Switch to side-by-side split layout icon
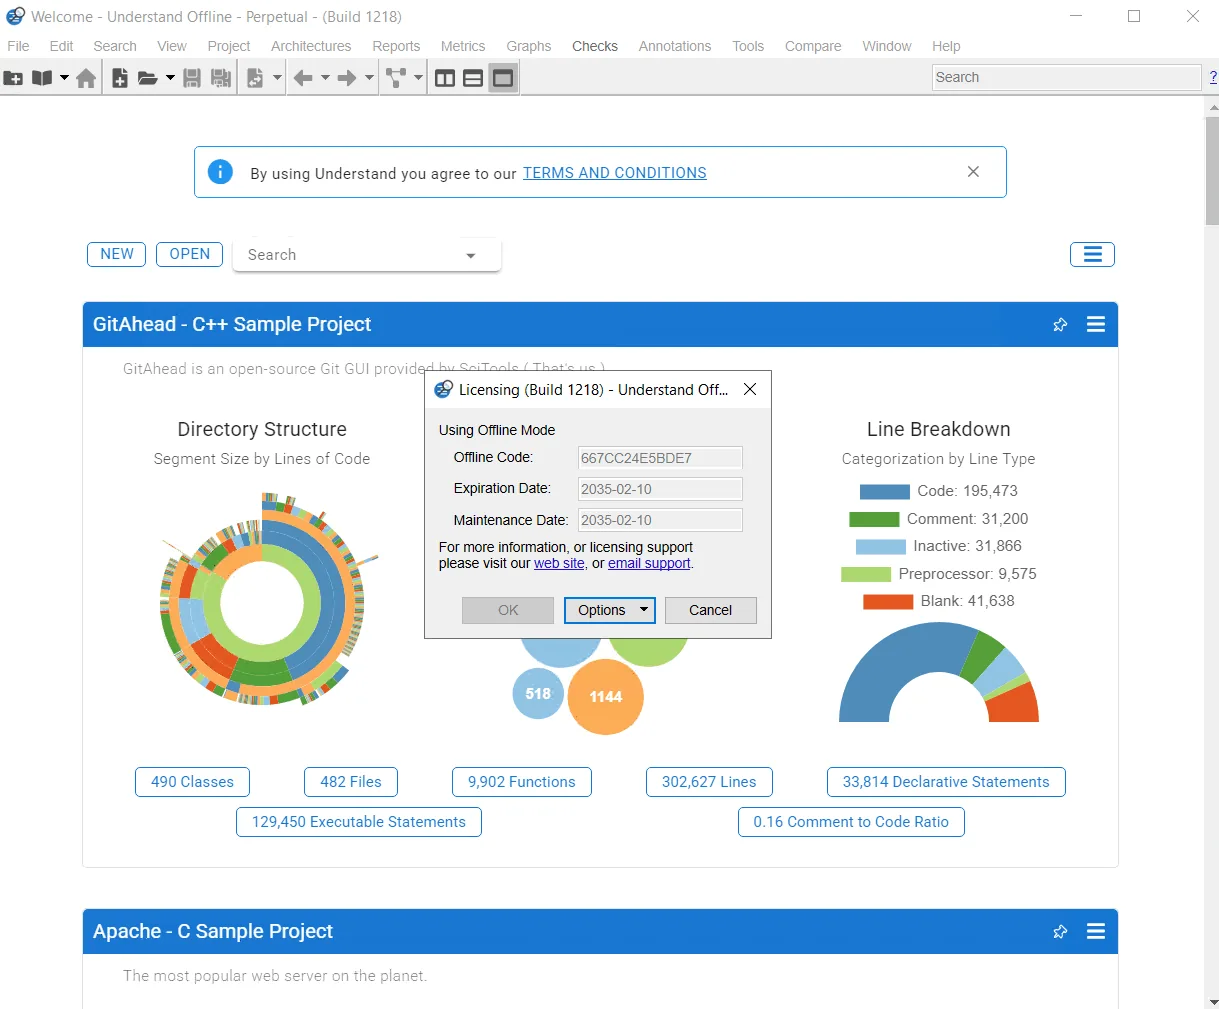Screen dimensions: 1219x1009 point(445,78)
